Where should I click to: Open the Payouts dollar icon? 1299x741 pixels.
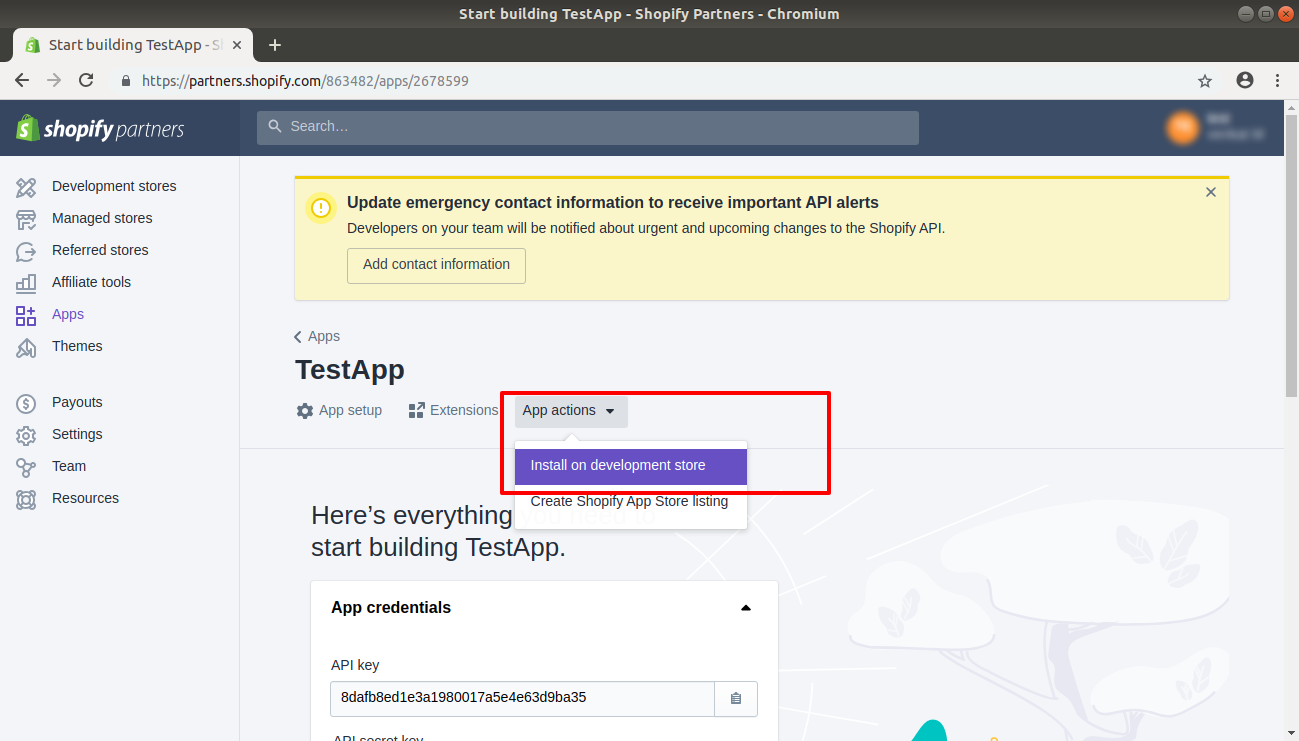[26, 403]
